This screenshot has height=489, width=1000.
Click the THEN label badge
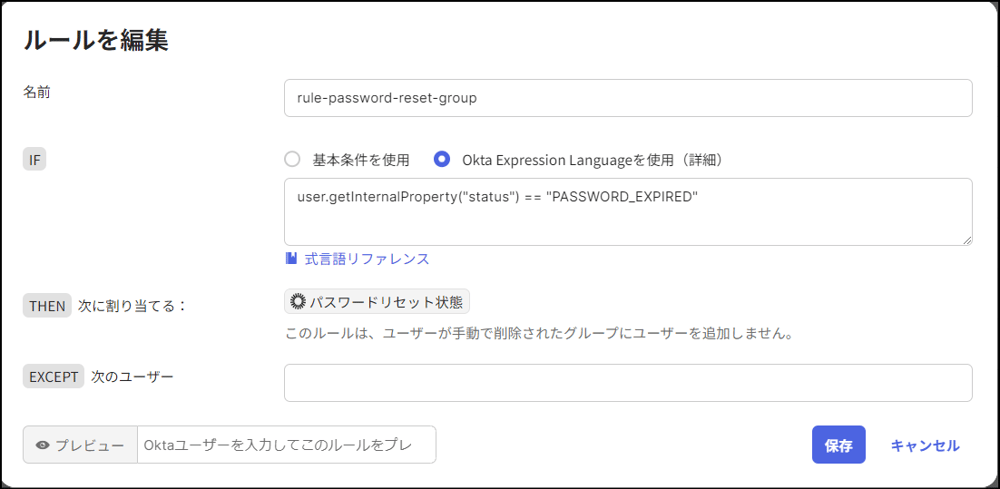(47, 306)
